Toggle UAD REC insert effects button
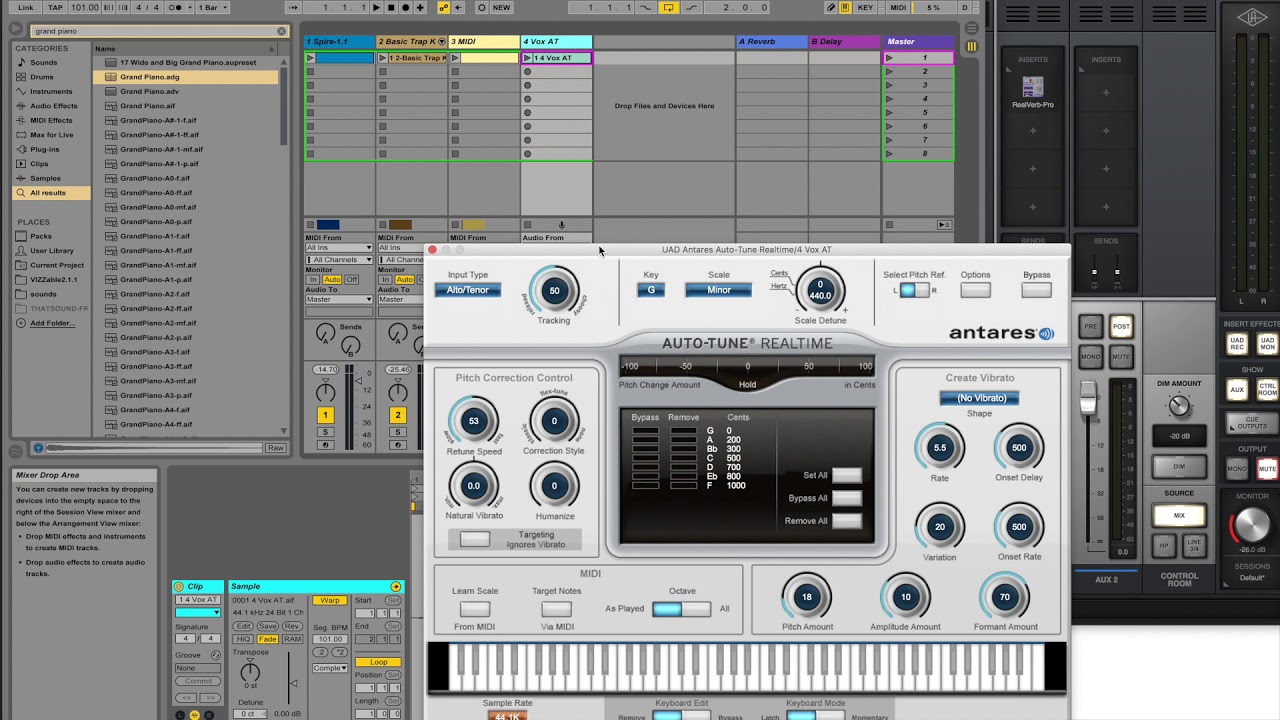This screenshot has height=720, width=1280. pos(1237,344)
